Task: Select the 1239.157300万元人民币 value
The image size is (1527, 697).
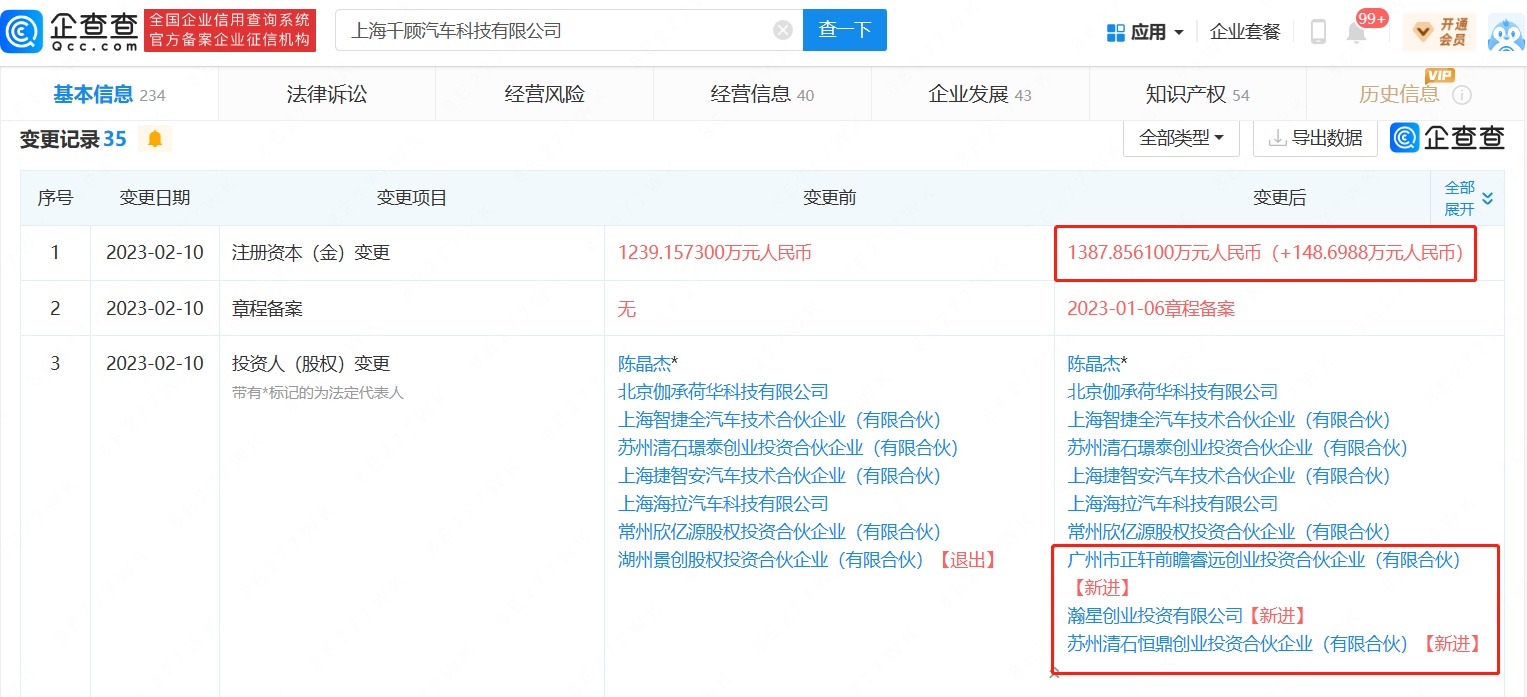Action: (715, 253)
